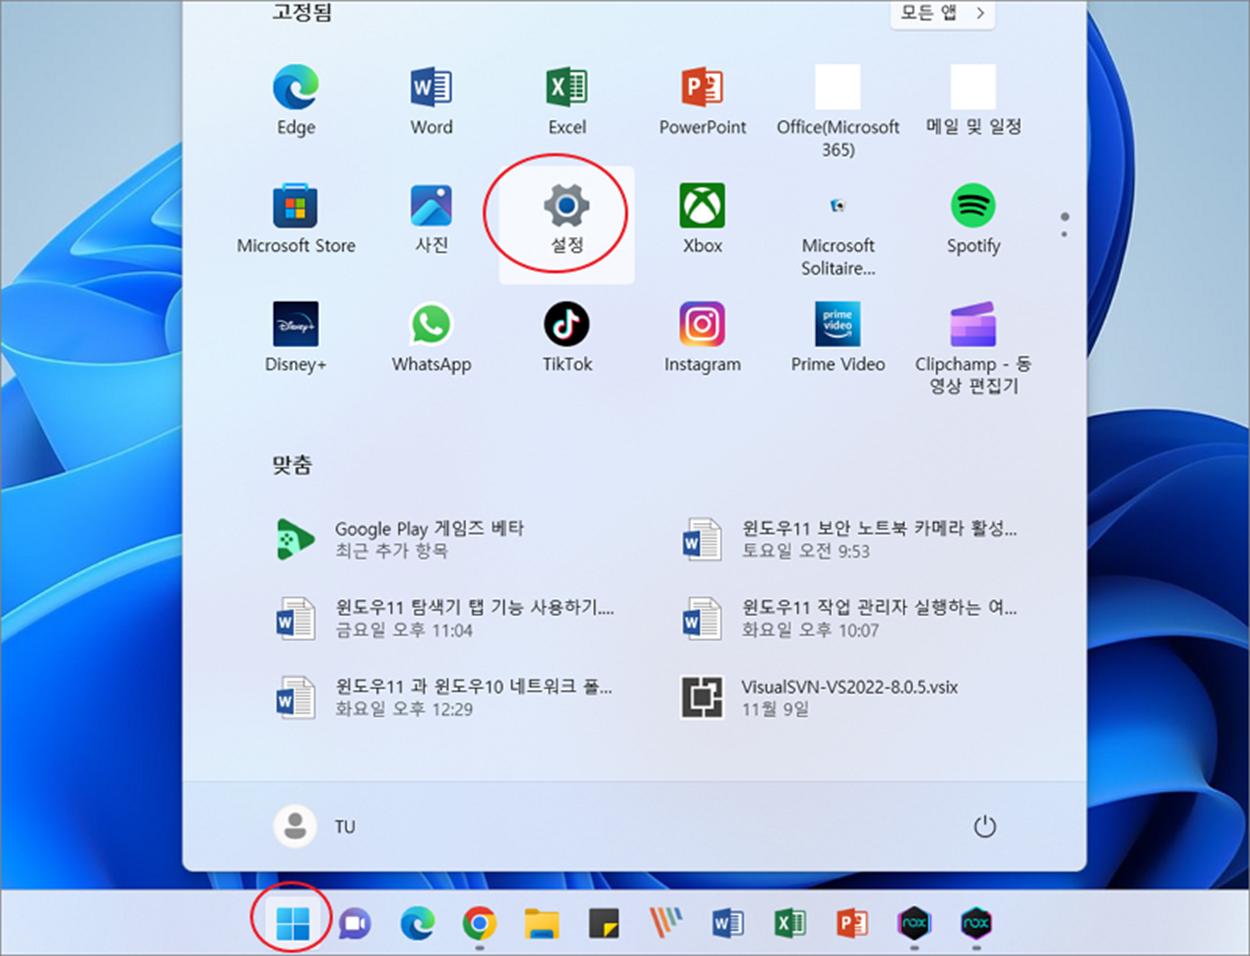Open Google Chrome from the taskbar
Viewport: 1250px width, 956px height.
[479, 923]
